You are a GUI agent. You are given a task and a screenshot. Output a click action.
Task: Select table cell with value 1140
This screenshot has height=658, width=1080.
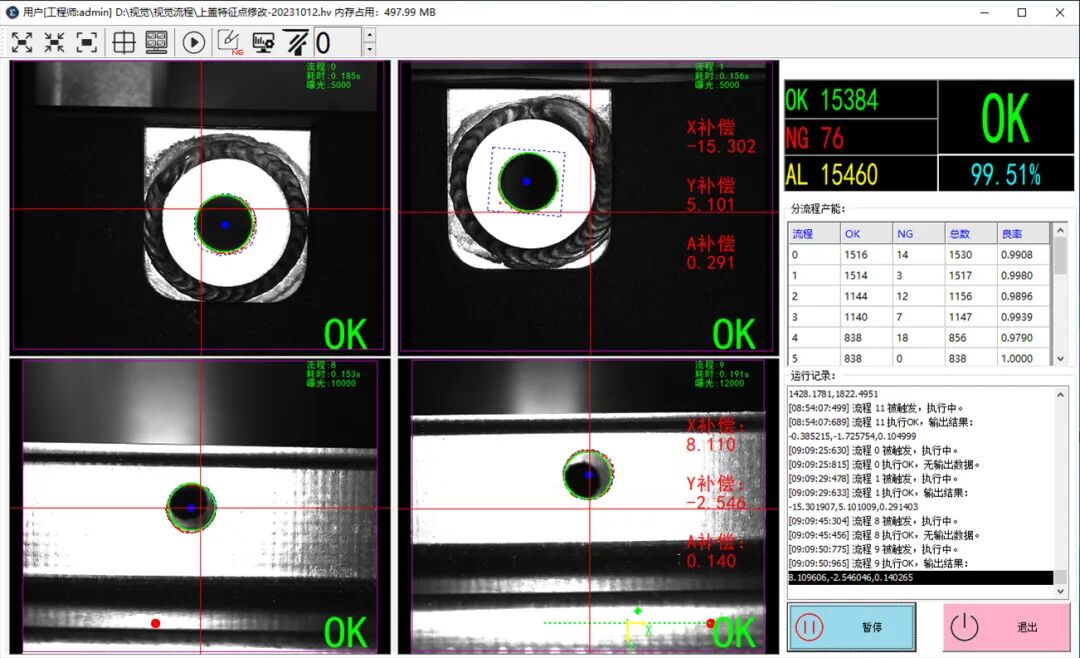click(x=866, y=316)
